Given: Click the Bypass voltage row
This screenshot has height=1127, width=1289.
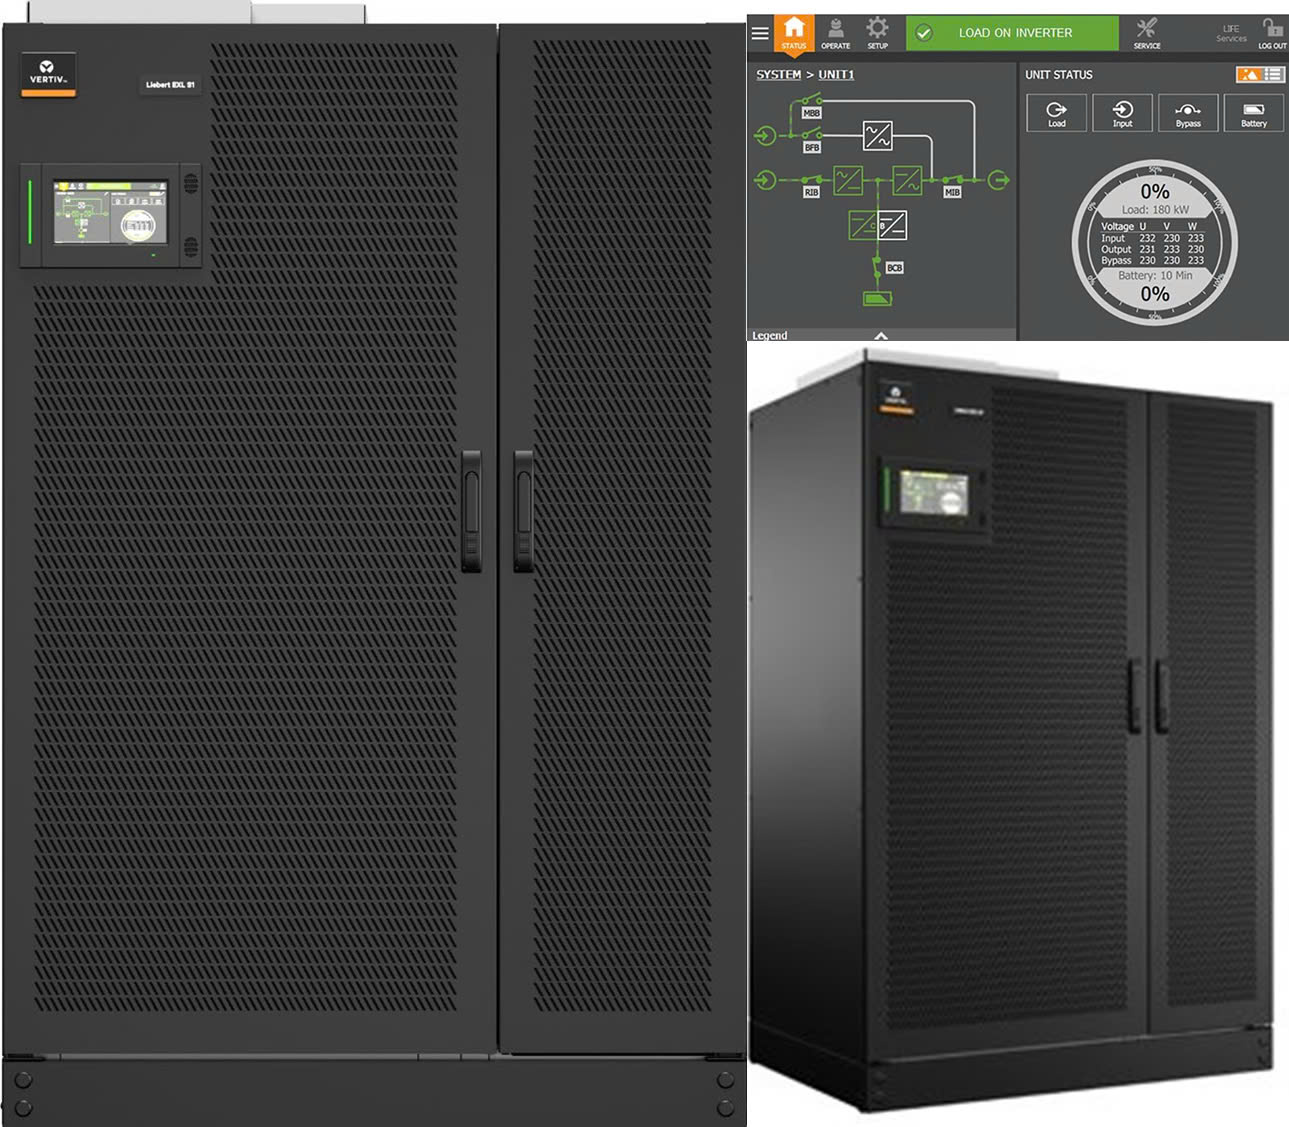Looking at the screenshot, I should (x=1152, y=260).
